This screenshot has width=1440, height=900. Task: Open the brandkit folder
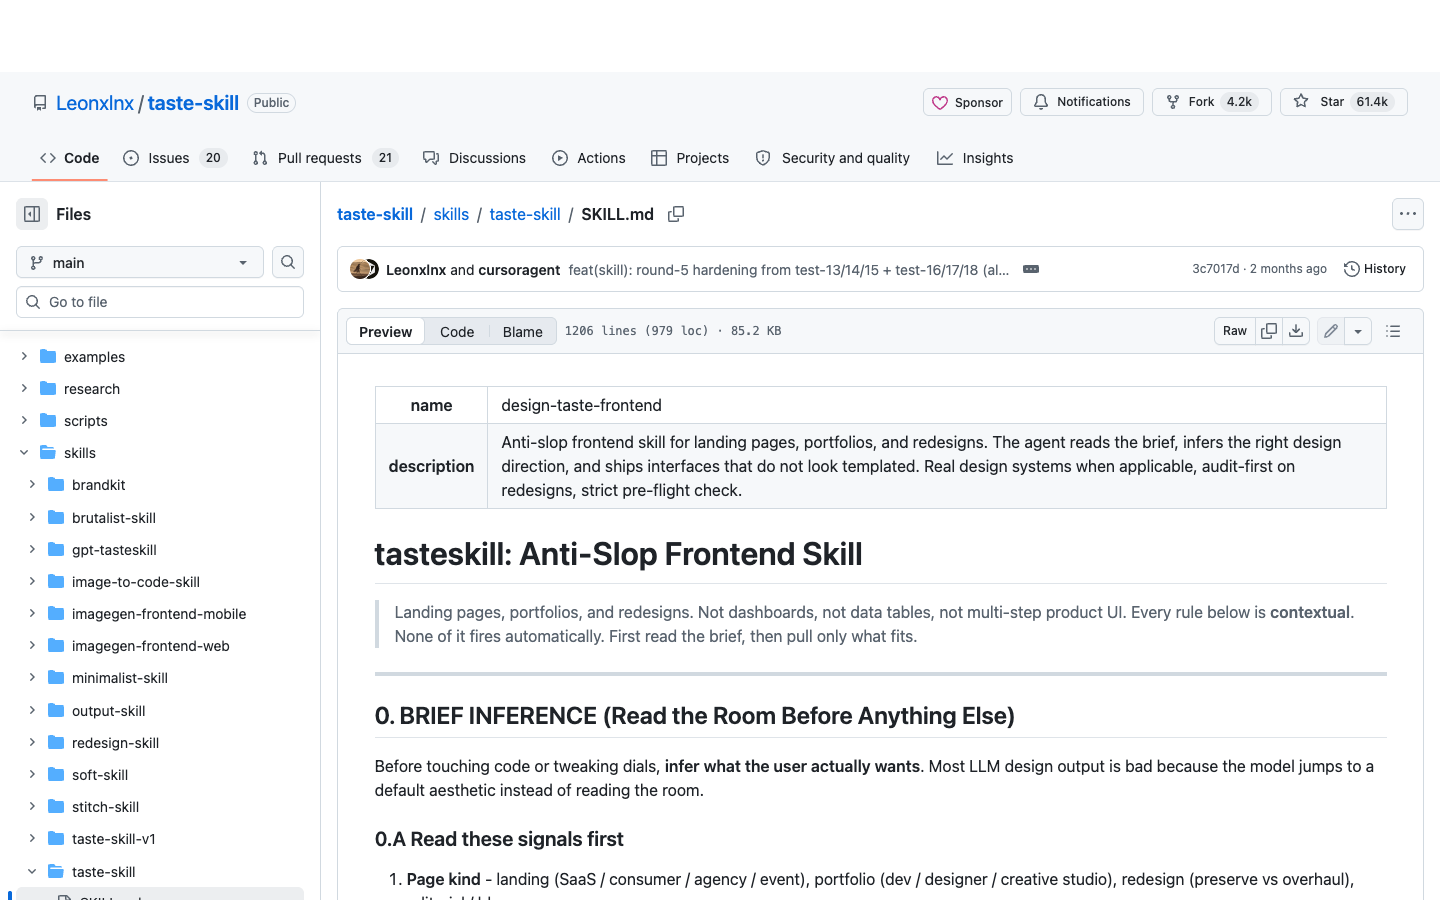(98, 485)
